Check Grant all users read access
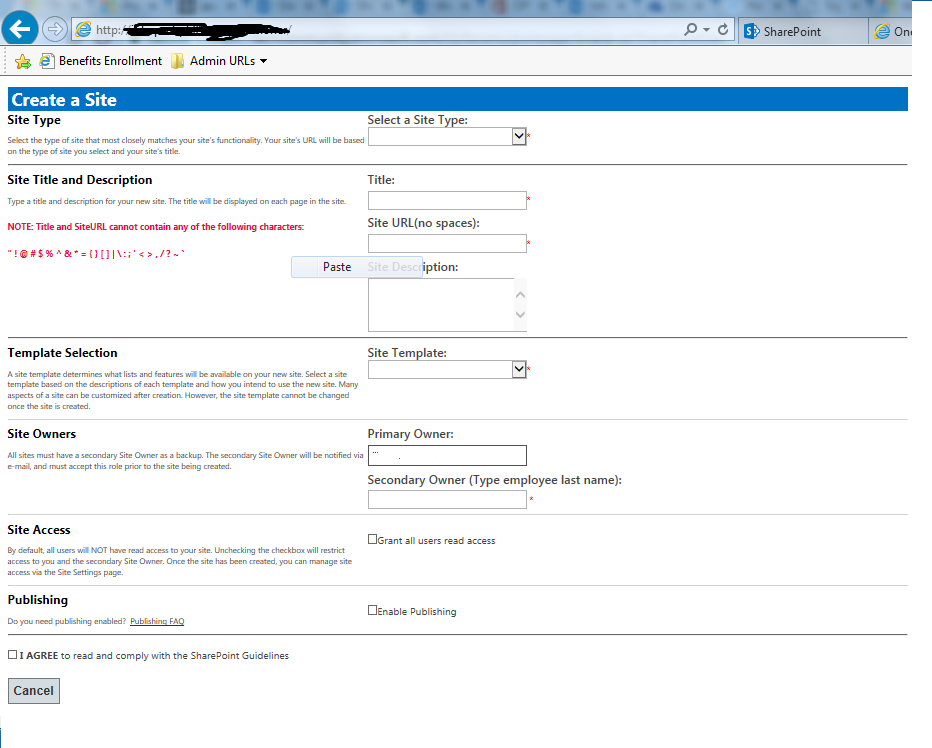Screen dimensions: 932x748 [x=372, y=539]
